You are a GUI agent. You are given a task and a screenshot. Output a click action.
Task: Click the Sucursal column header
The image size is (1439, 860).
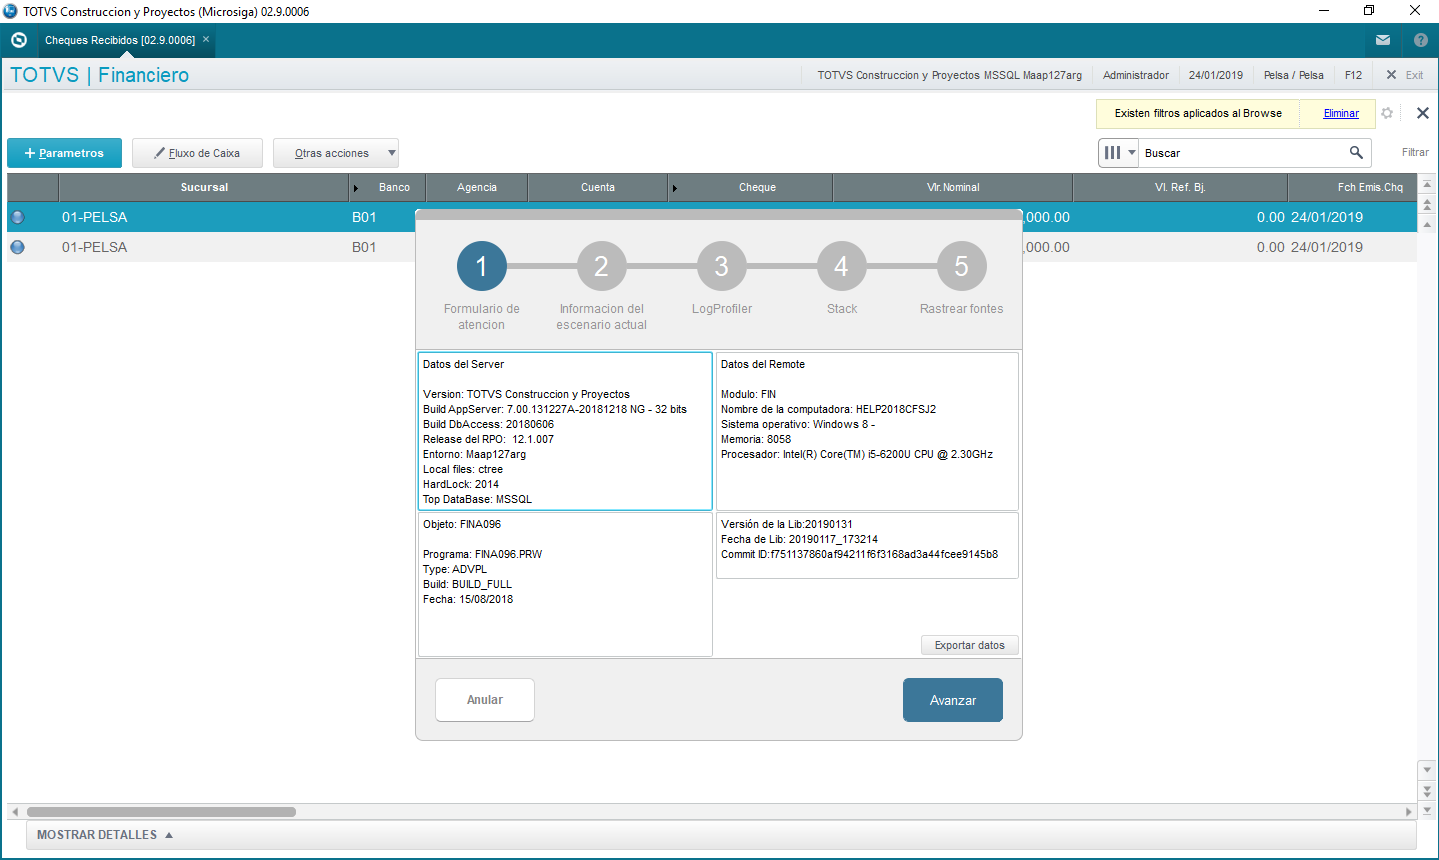[x=204, y=187]
